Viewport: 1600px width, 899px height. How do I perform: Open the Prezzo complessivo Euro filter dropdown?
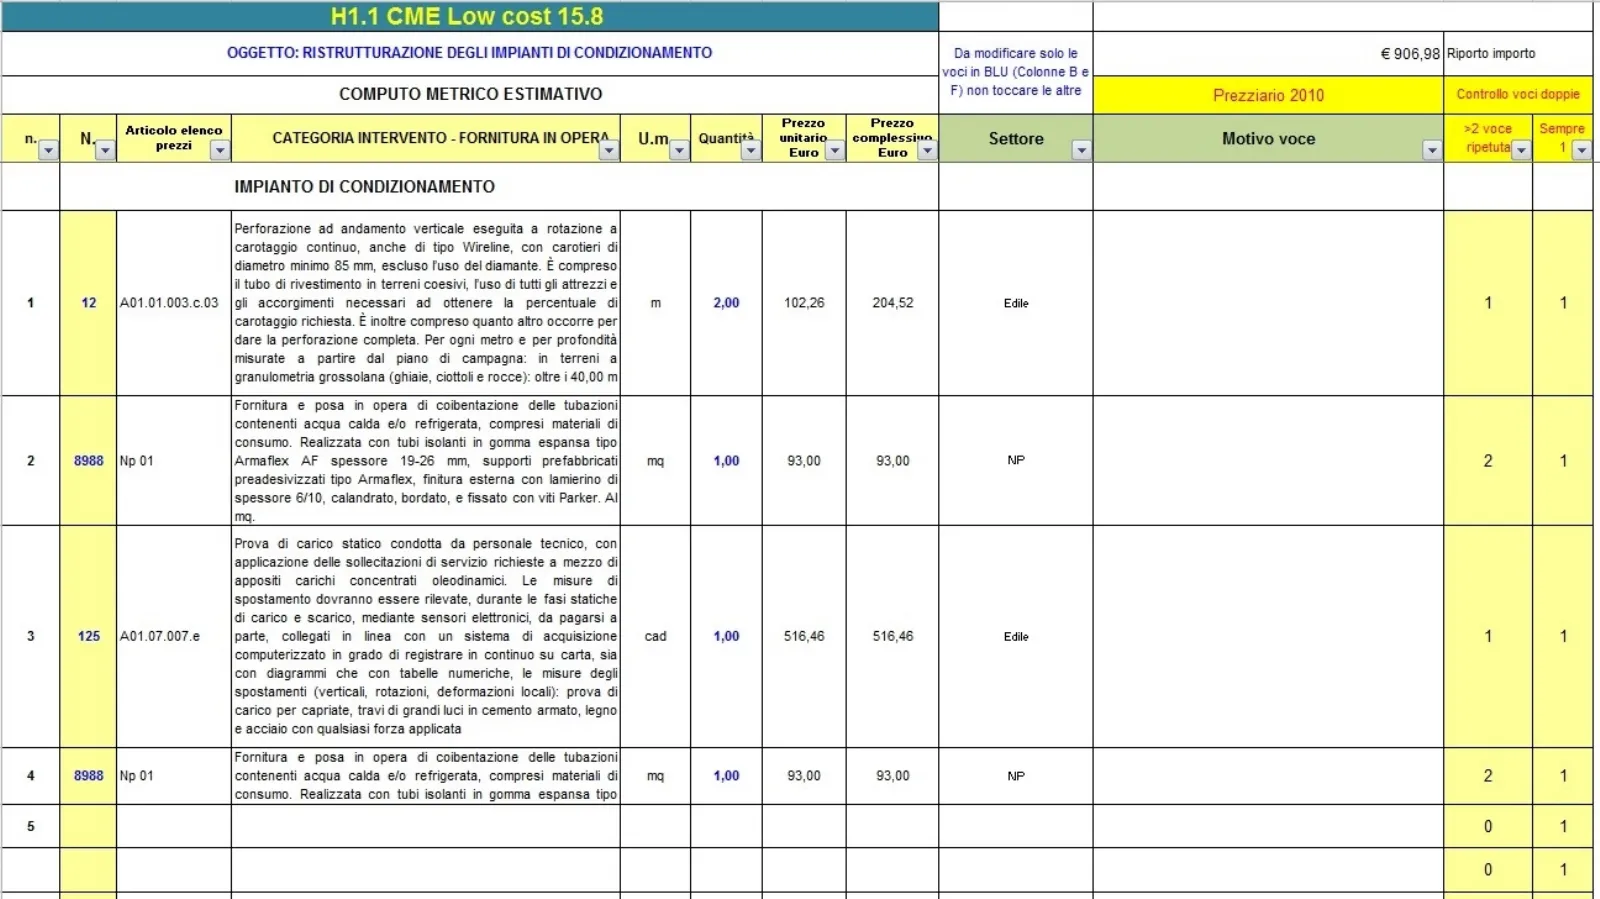pyautogui.click(x=927, y=150)
